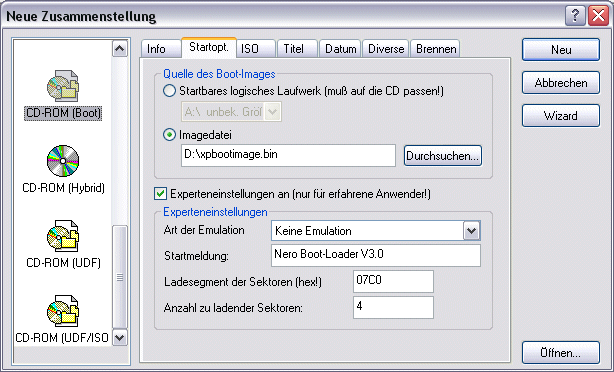Select the CD-ROM (UDF/ISO) compilation icon
The image size is (614, 372).
pyautogui.click(x=63, y=310)
